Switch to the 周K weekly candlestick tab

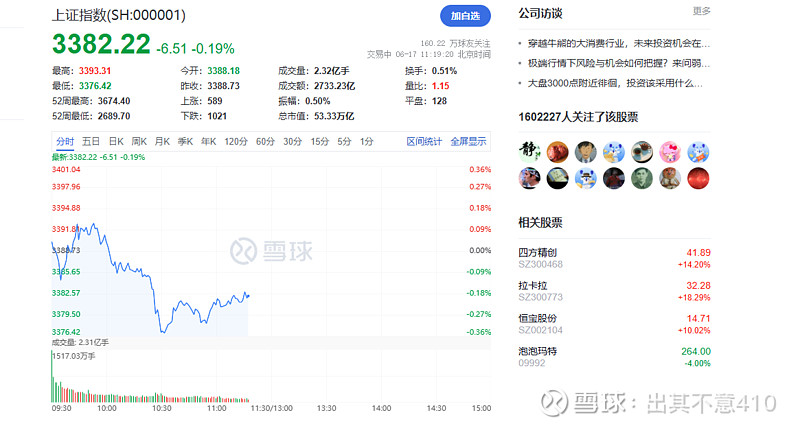tap(139, 141)
